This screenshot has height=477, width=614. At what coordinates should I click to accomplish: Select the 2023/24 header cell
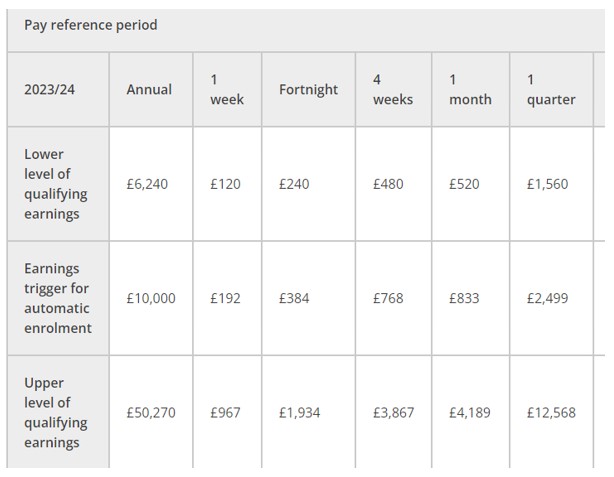50,89
